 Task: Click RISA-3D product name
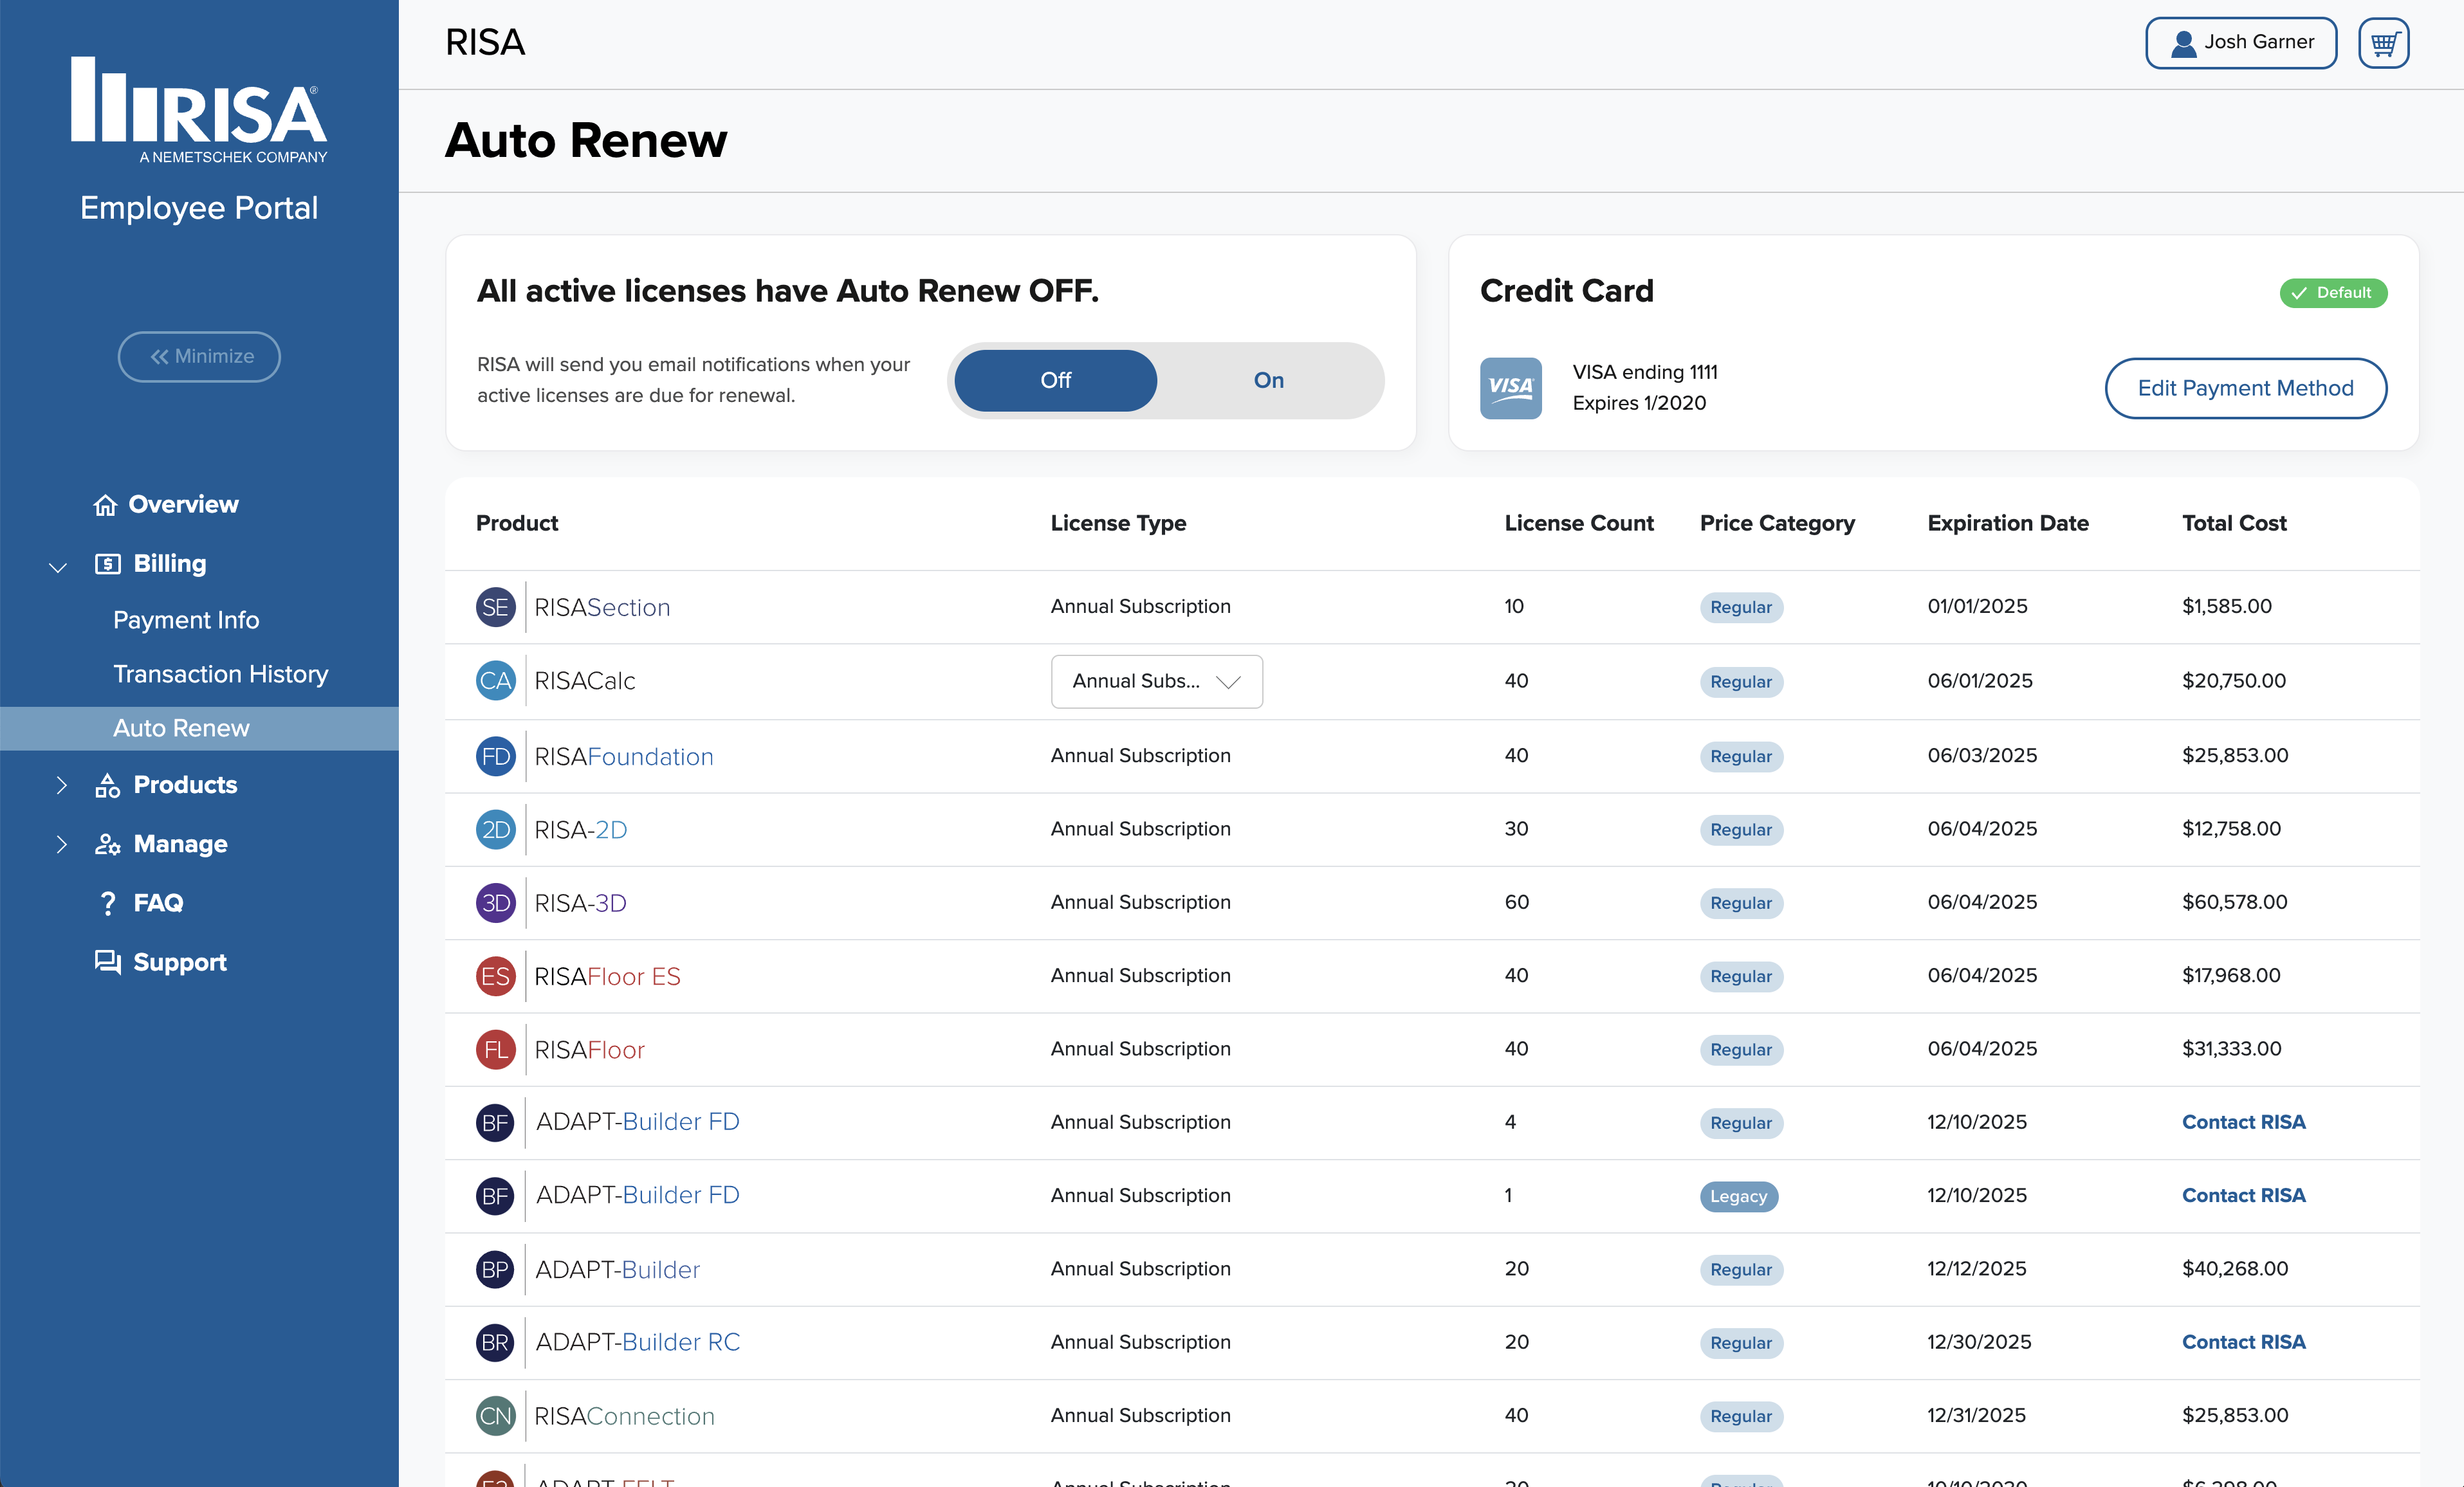(580, 903)
